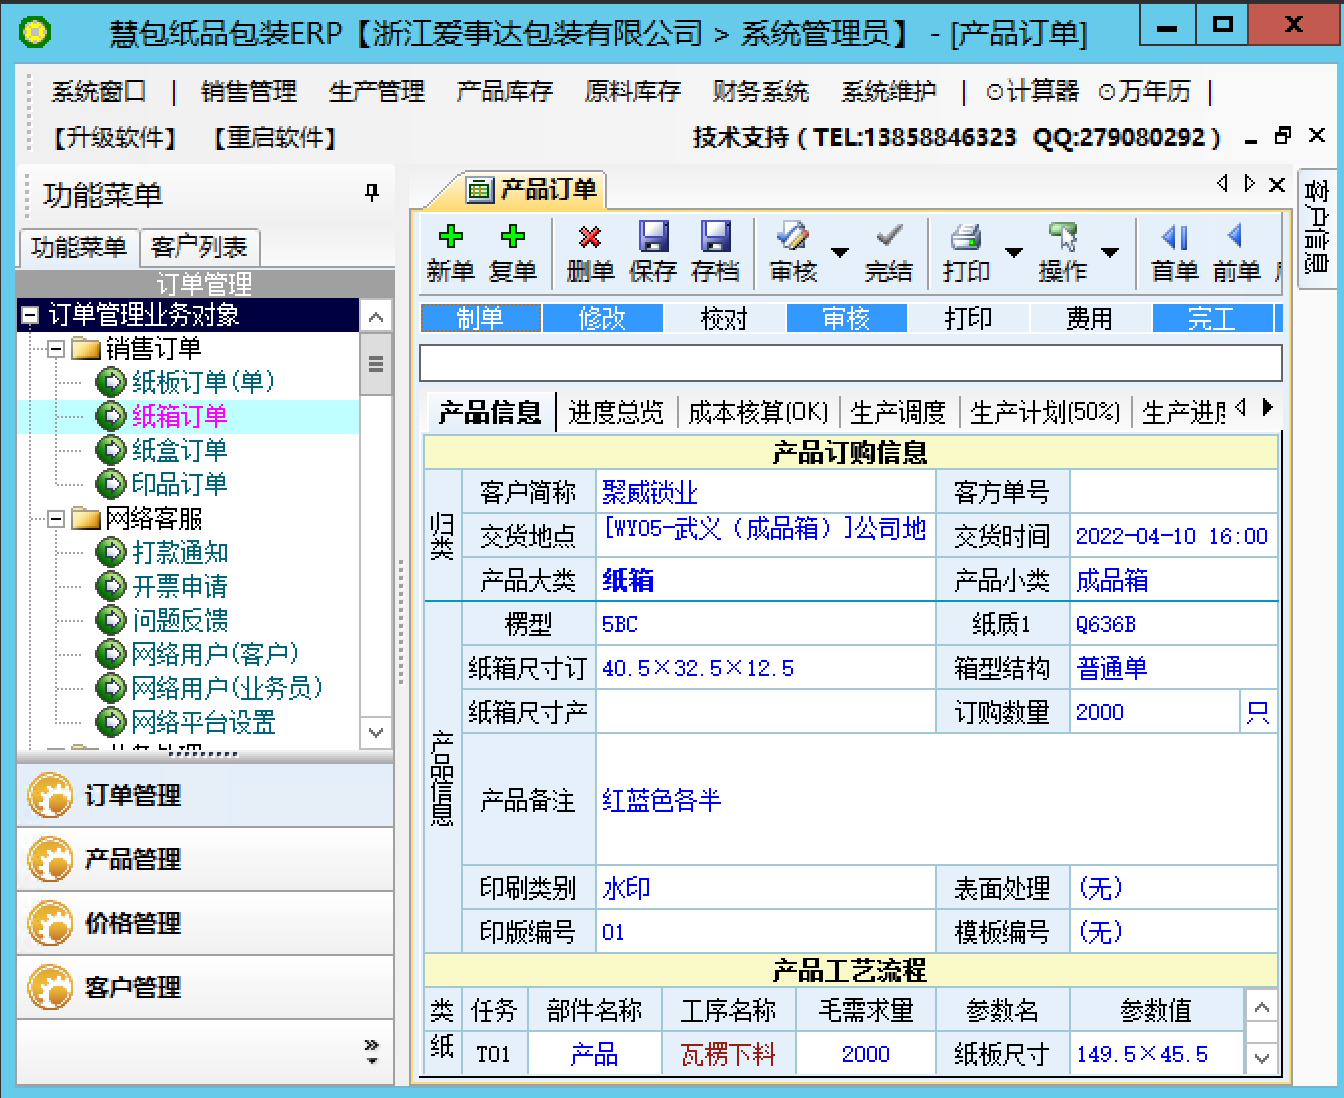Open 网络用户(客户) tree item
Viewport: 1344px width, 1098px height.
215,654
